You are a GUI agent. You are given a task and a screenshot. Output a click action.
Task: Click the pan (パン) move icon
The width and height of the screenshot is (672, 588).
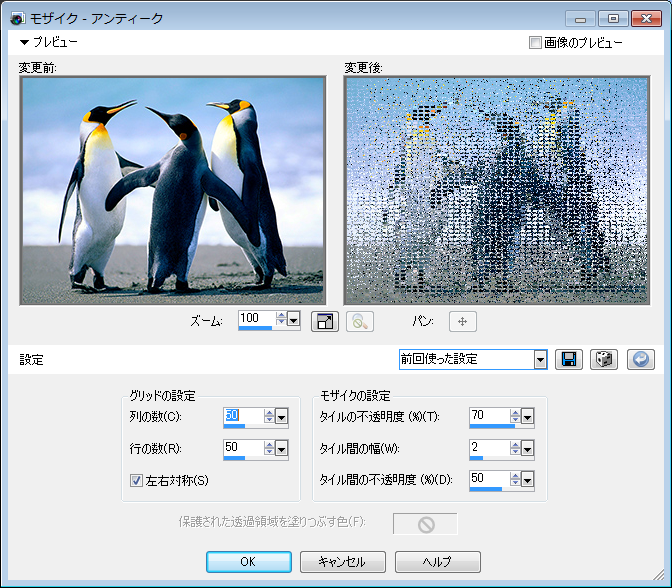(x=462, y=321)
